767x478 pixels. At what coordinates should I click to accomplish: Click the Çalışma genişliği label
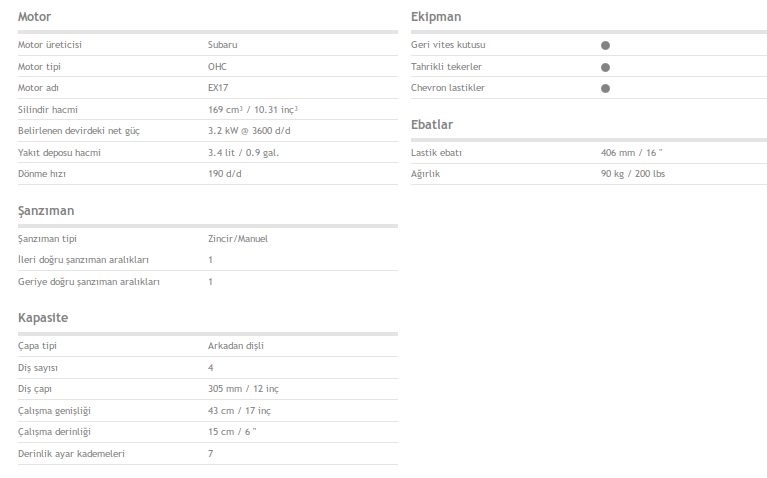pos(54,411)
